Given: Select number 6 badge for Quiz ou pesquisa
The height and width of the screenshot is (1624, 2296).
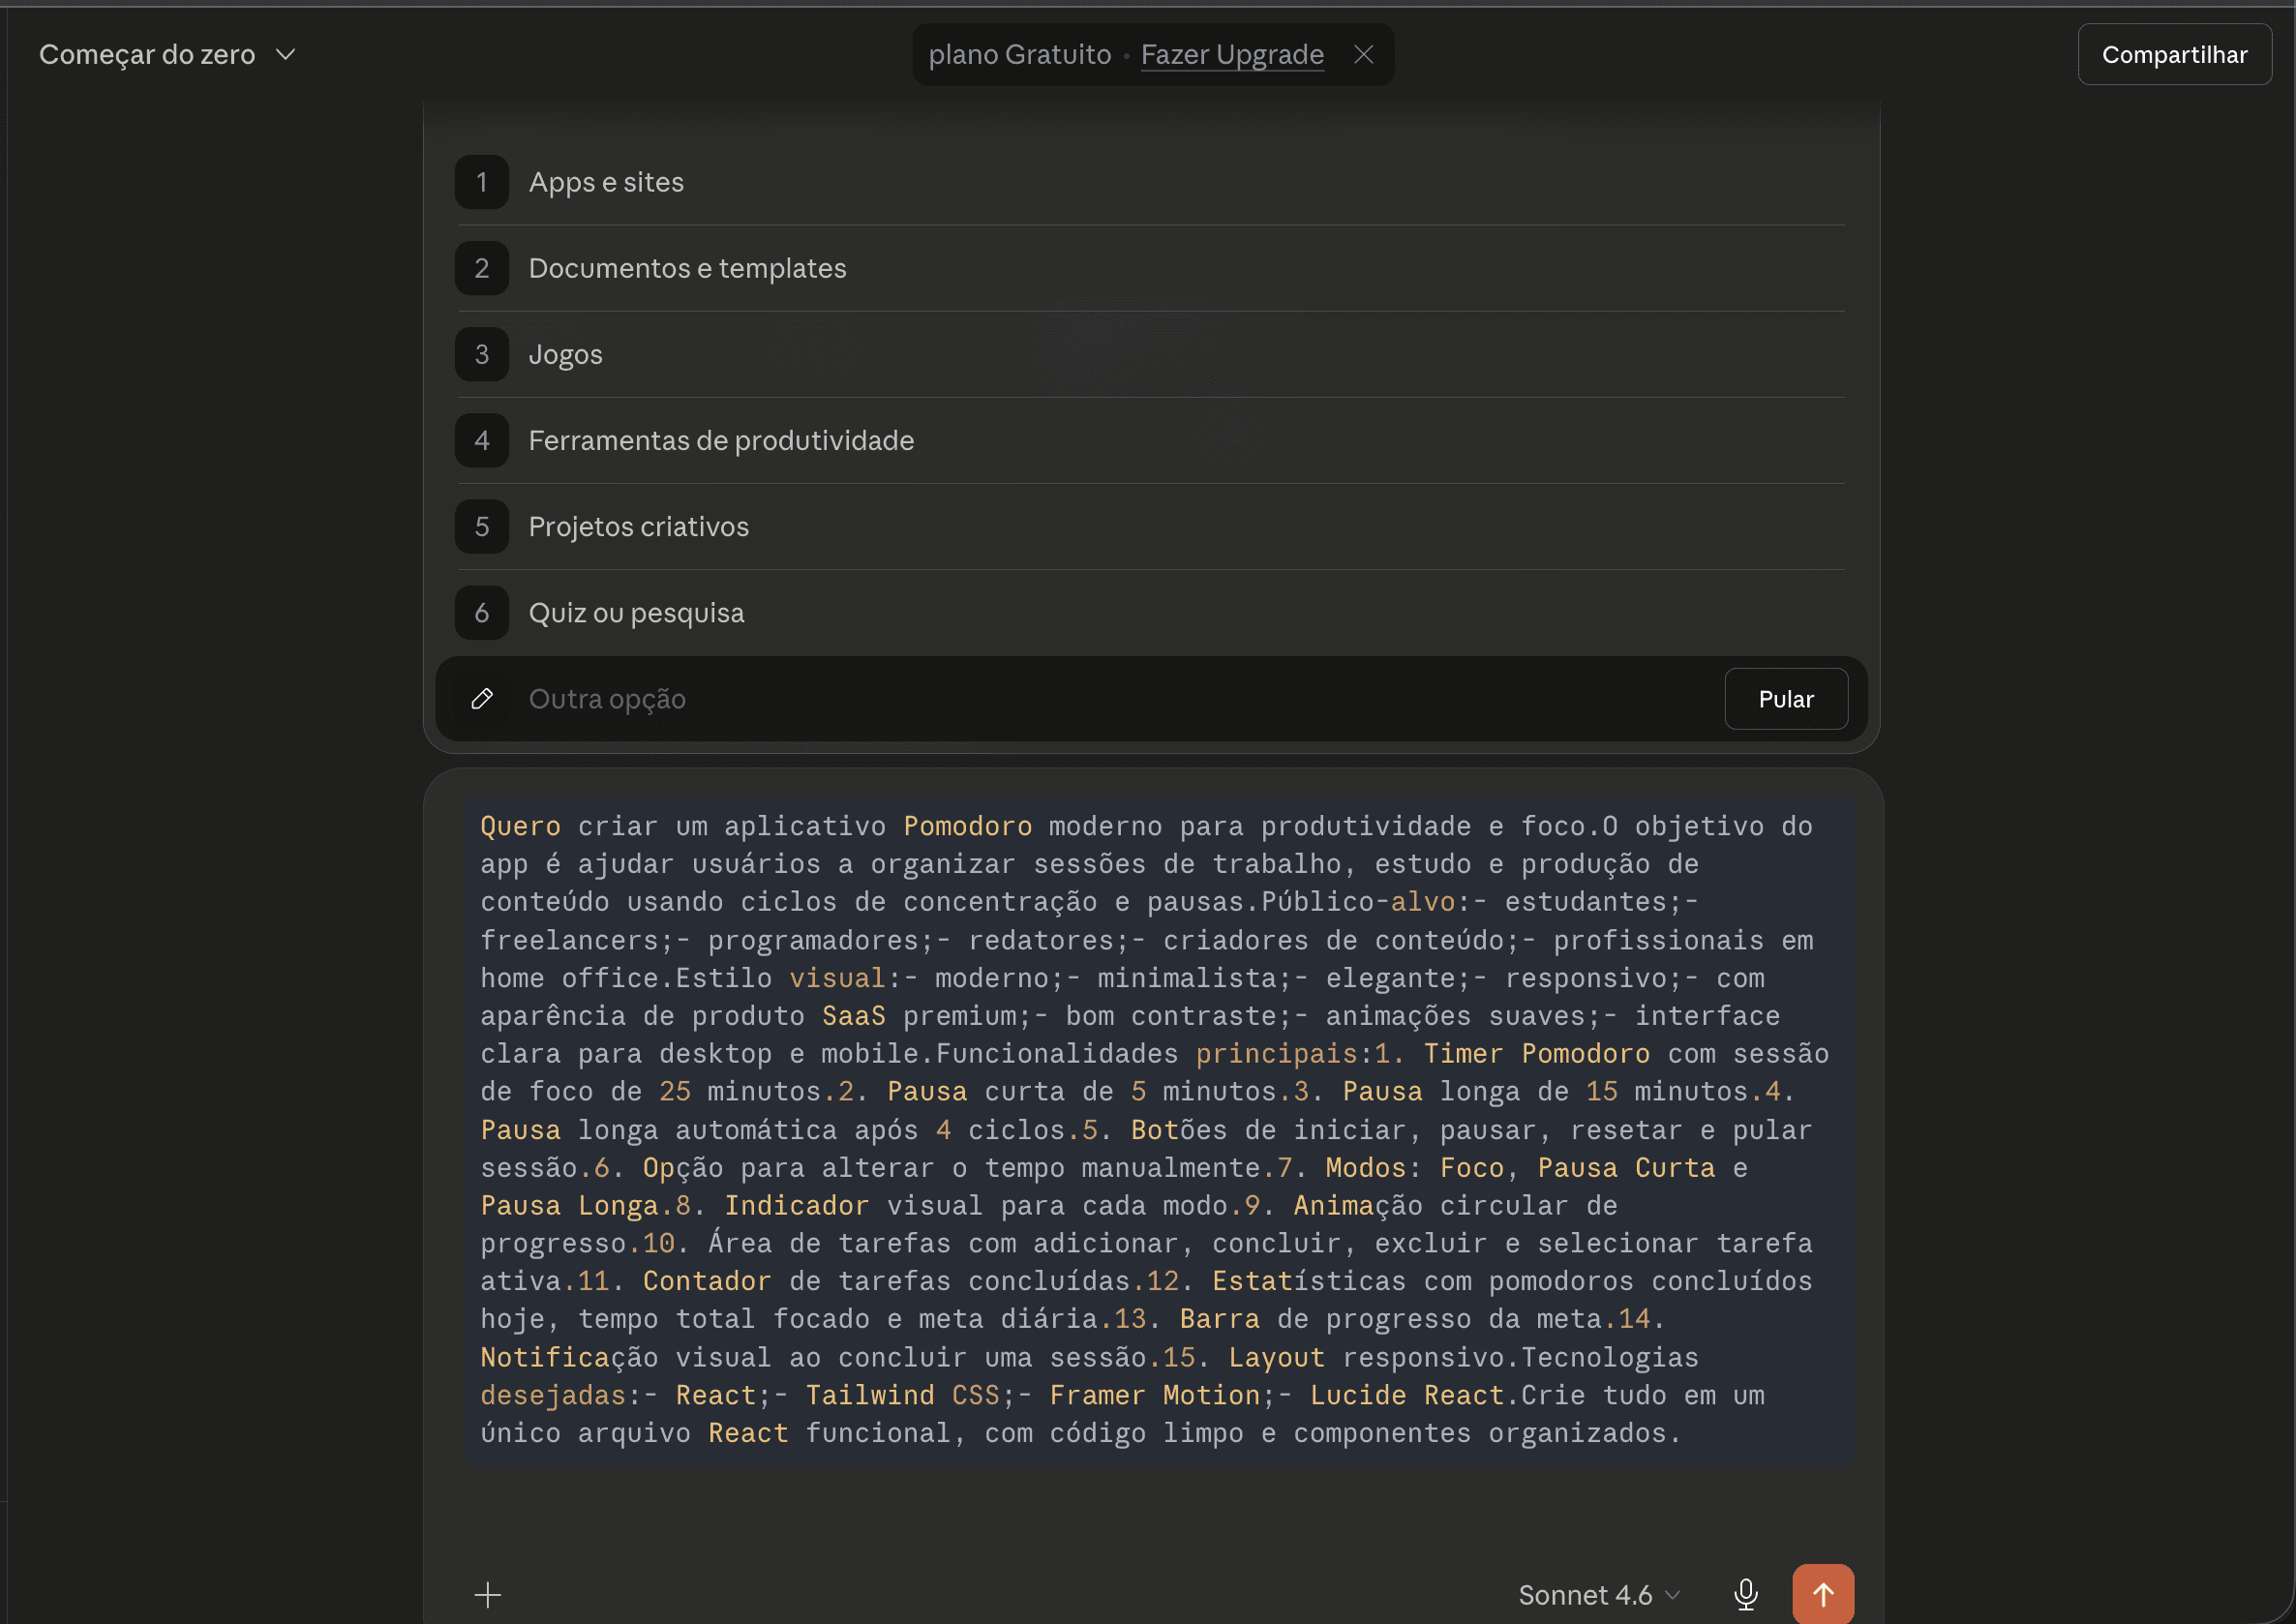Looking at the screenshot, I should click(x=482, y=612).
